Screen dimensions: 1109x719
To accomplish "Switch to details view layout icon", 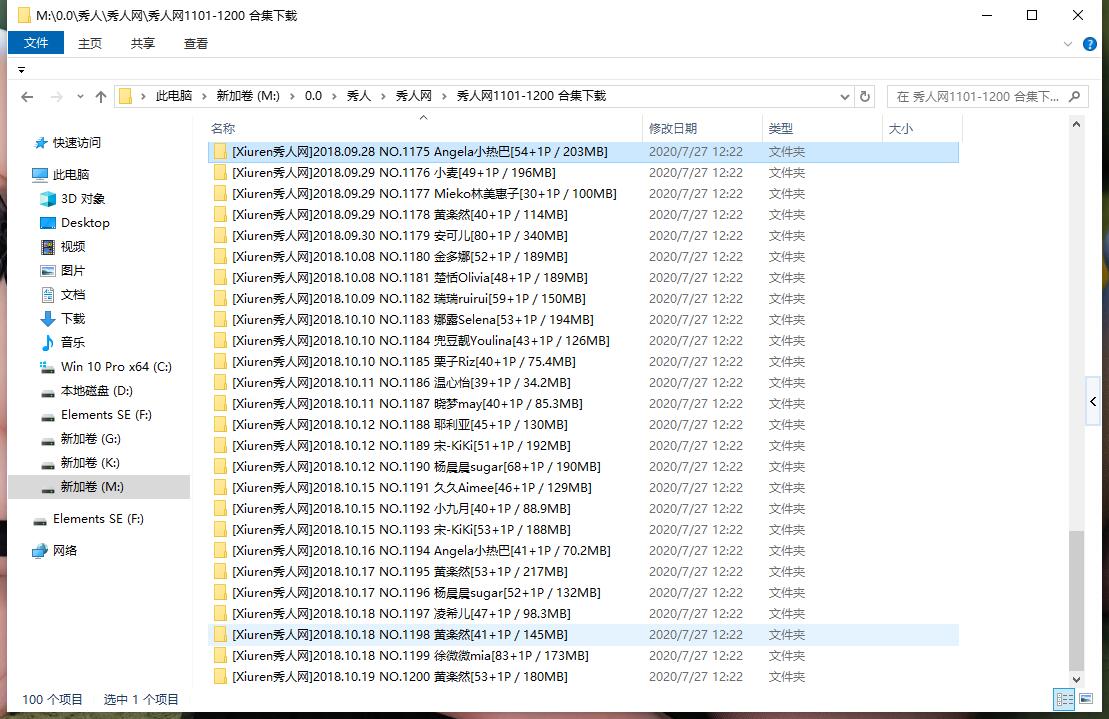I will [1064, 700].
